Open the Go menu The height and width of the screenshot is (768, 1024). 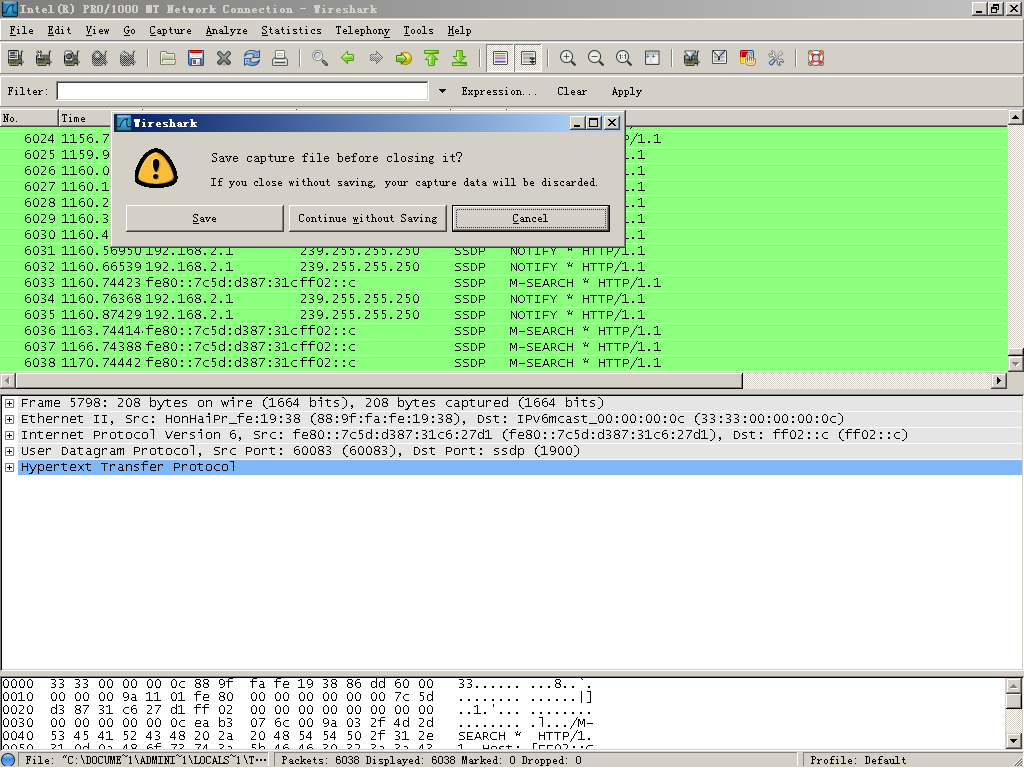129,31
